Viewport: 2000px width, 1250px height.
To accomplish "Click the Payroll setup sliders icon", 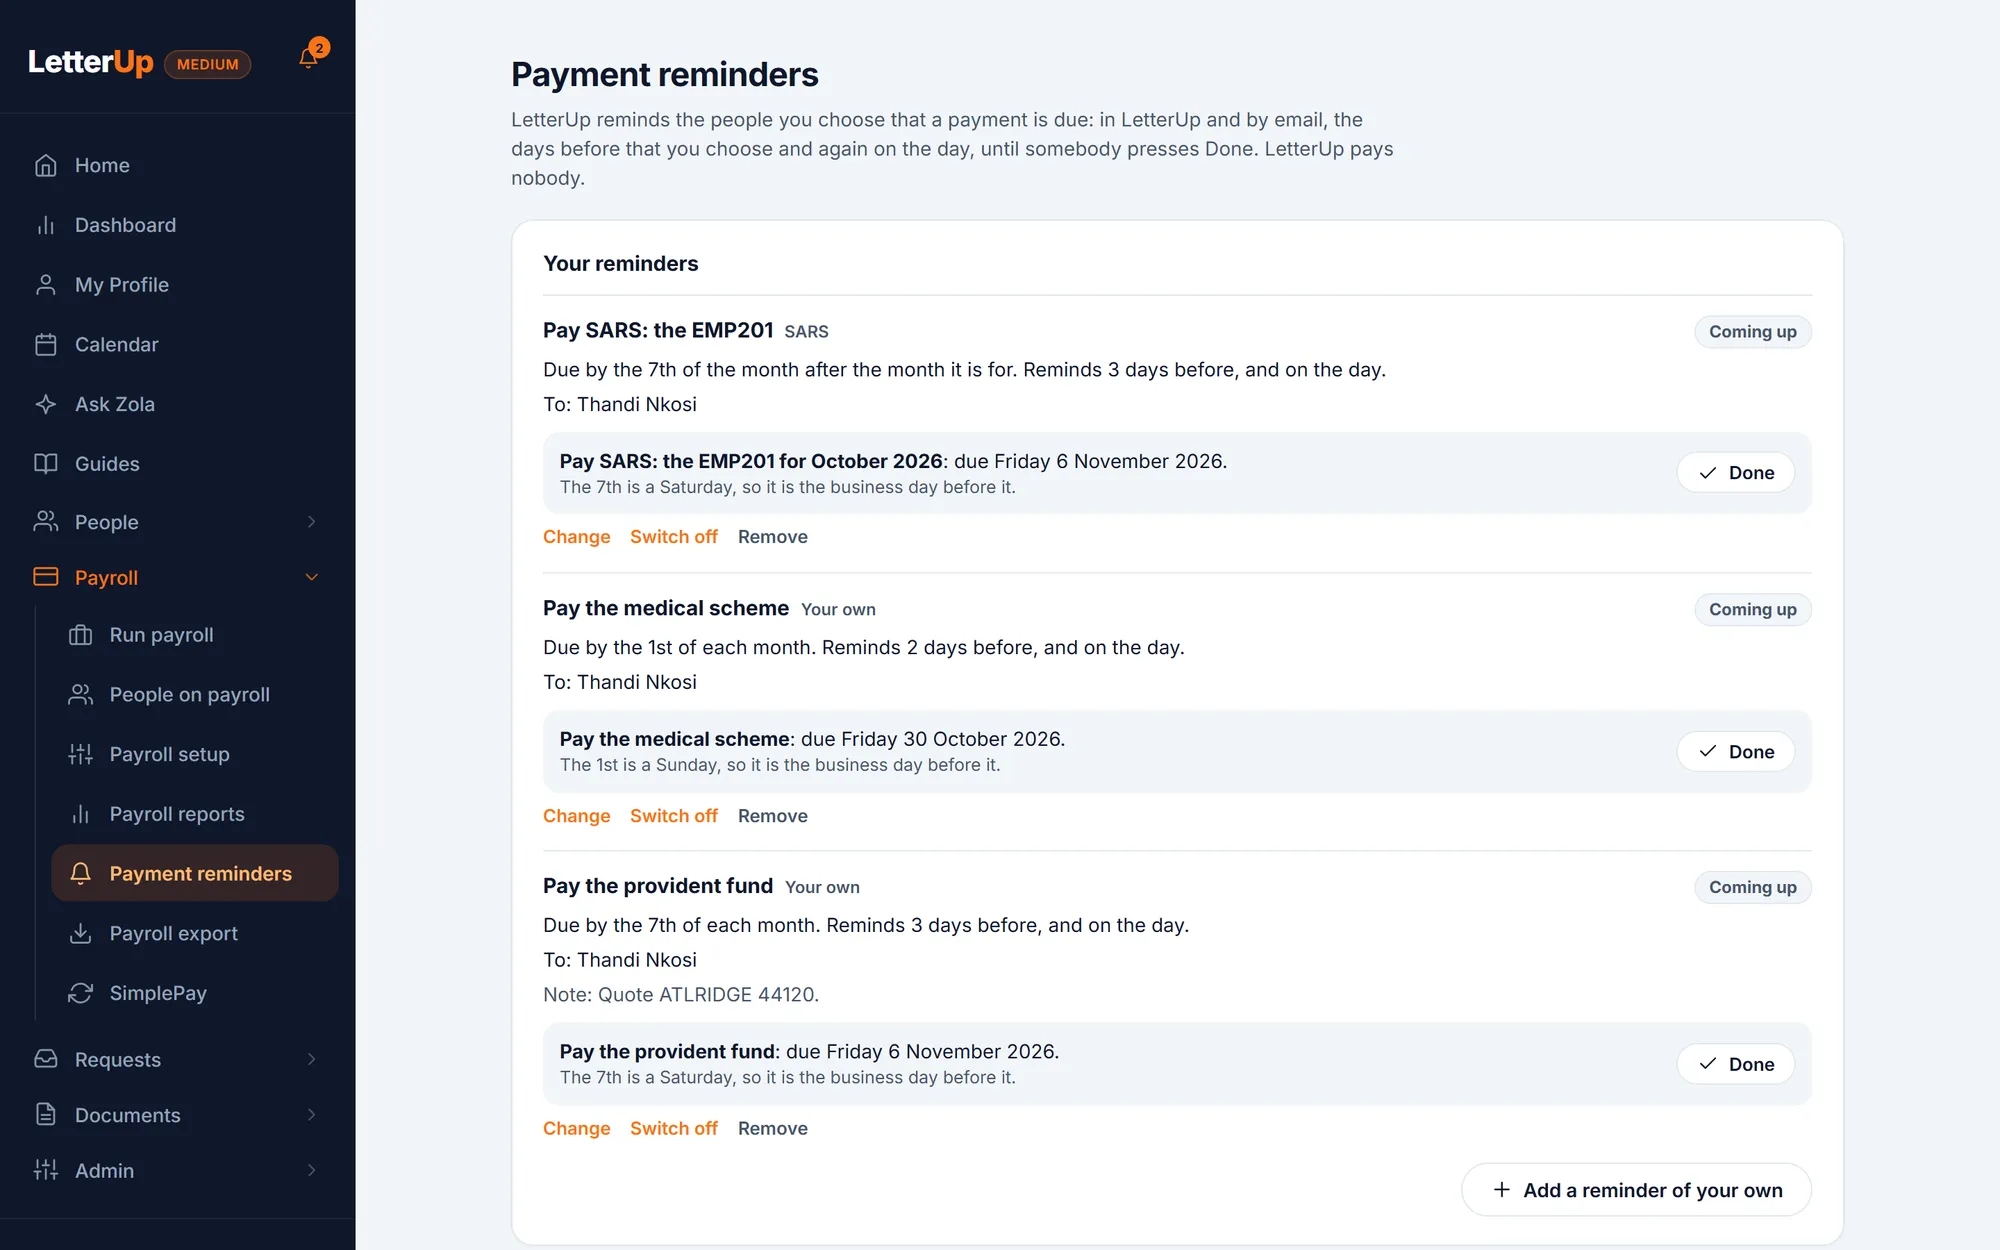I will 81,754.
